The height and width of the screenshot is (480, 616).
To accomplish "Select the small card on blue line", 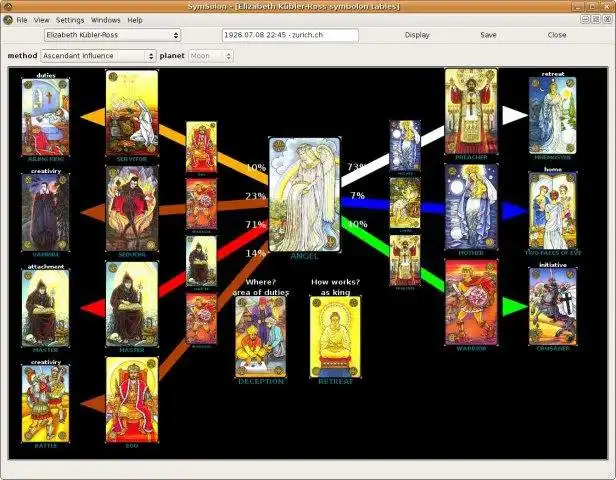I will tap(405, 203).
